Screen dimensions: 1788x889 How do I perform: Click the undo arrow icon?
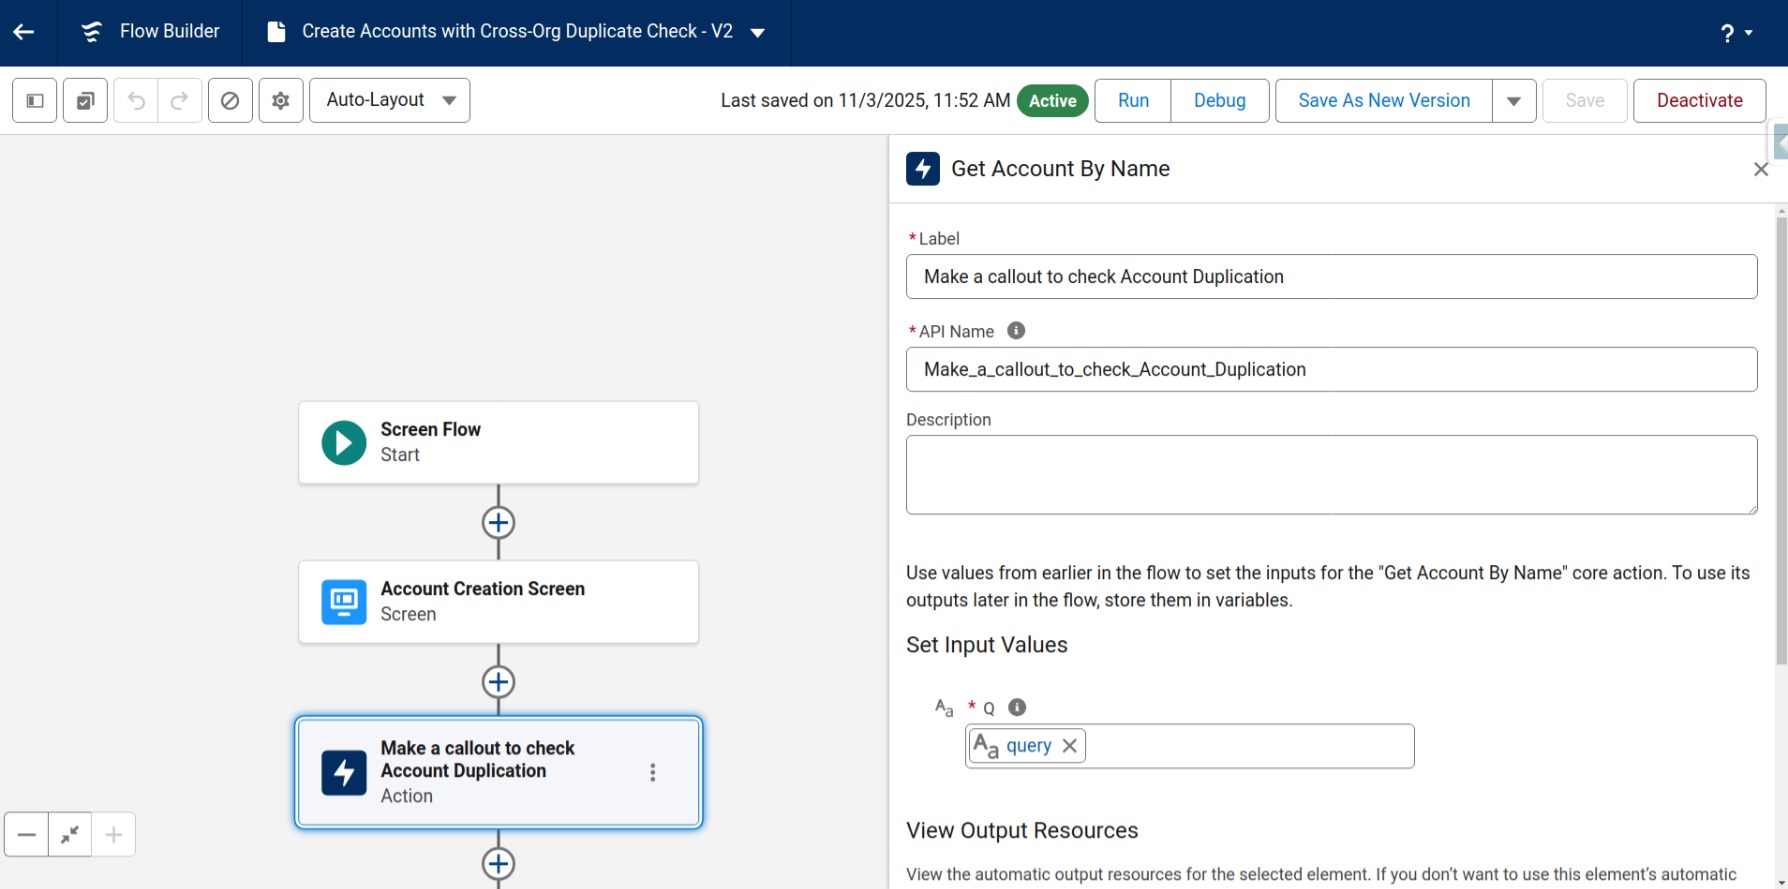coord(136,101)
